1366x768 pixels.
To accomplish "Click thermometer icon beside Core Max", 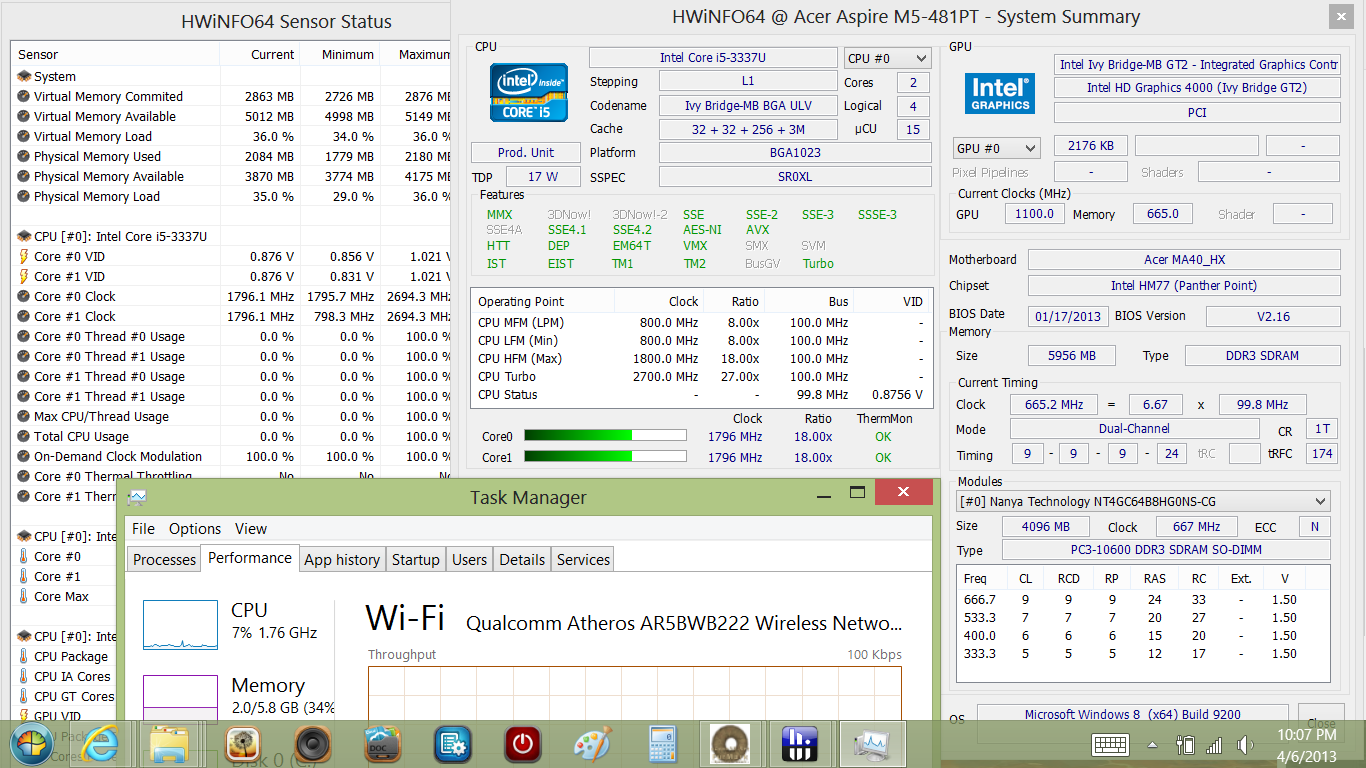I will (24, 596).
